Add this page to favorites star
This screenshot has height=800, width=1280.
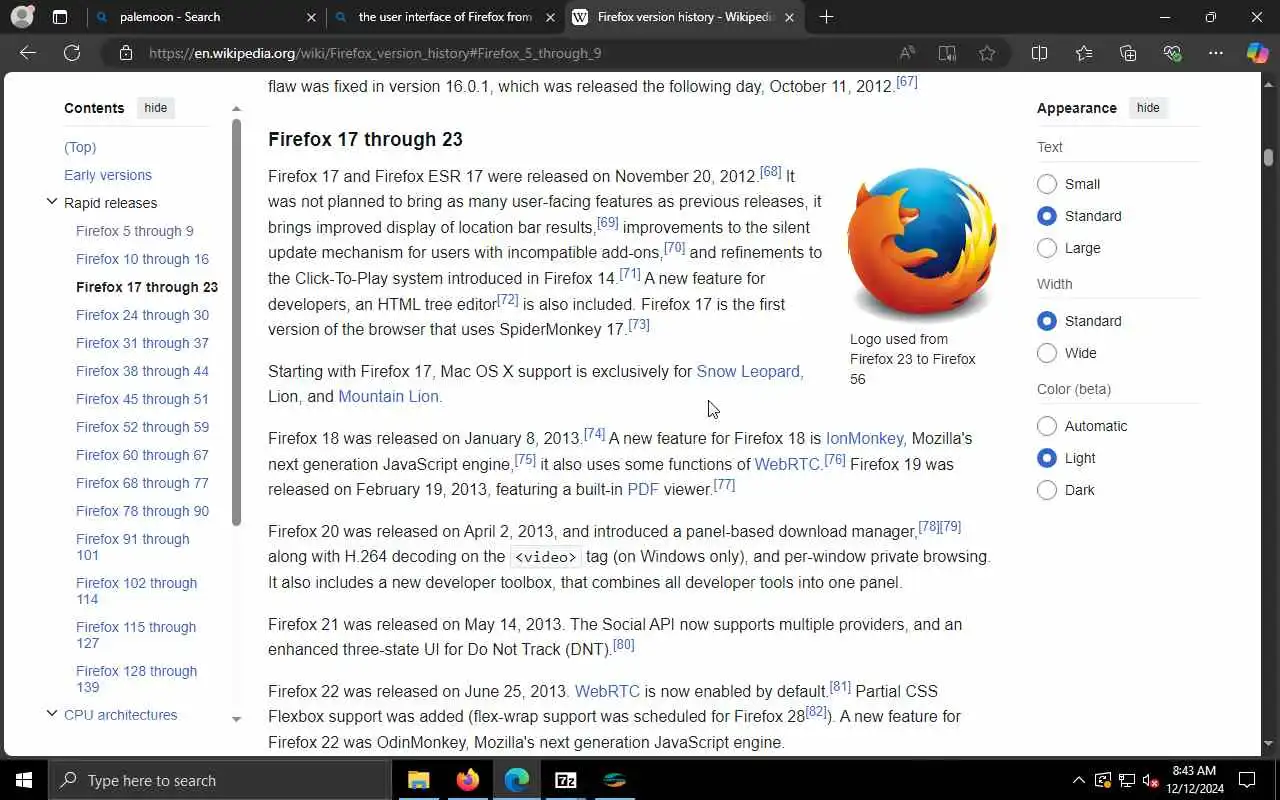[x=987, y=53]
